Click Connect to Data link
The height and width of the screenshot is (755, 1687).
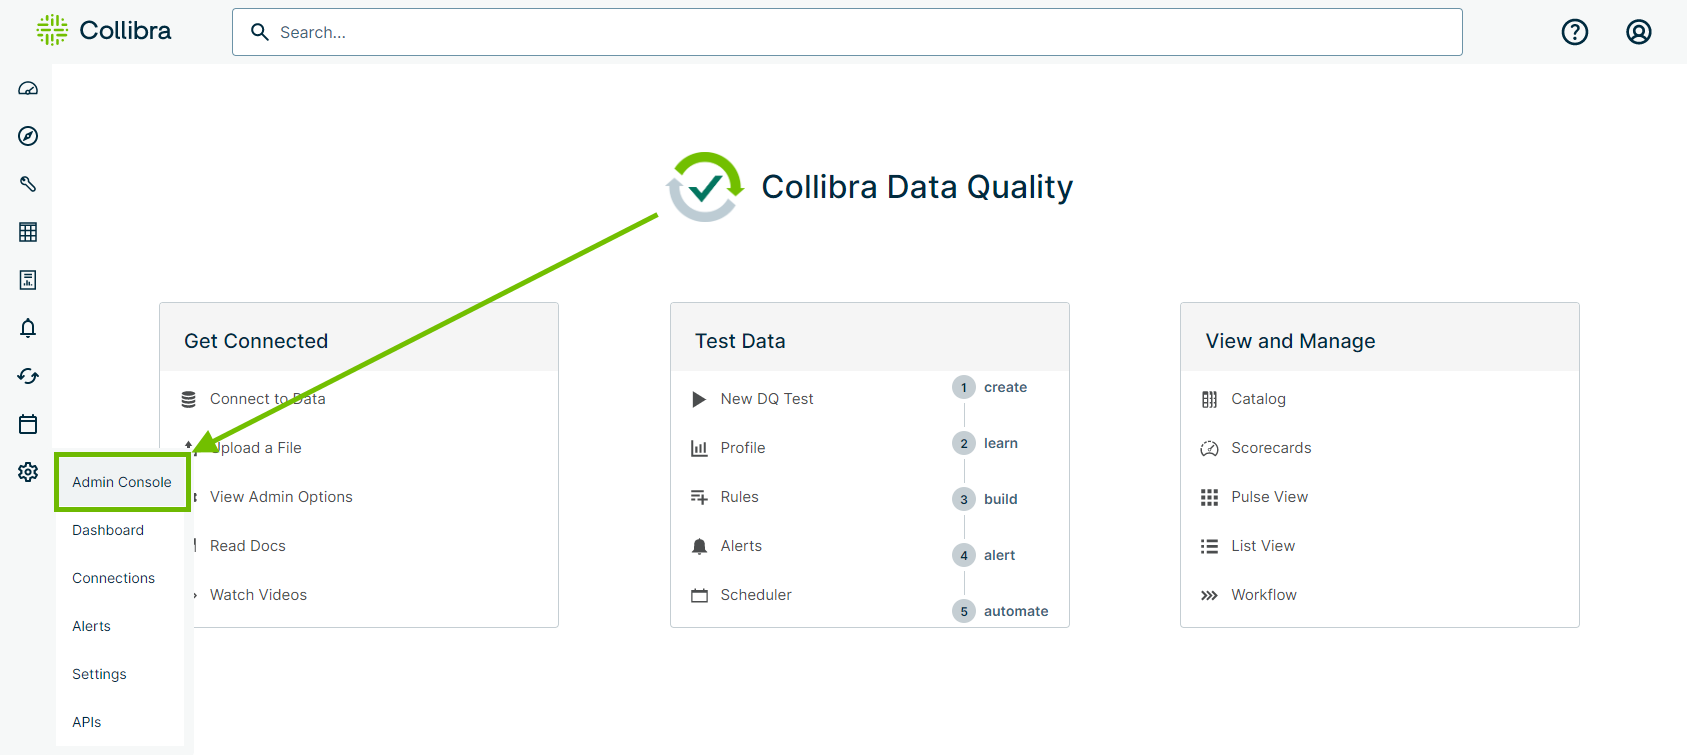click(267, 399)
